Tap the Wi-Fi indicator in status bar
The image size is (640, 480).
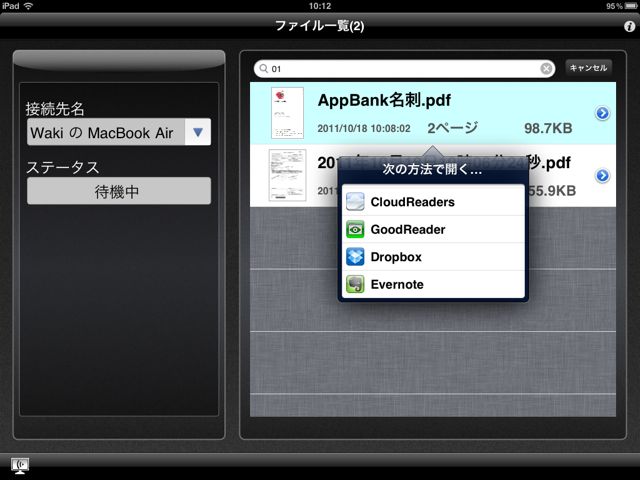click(x=28, y=6)
